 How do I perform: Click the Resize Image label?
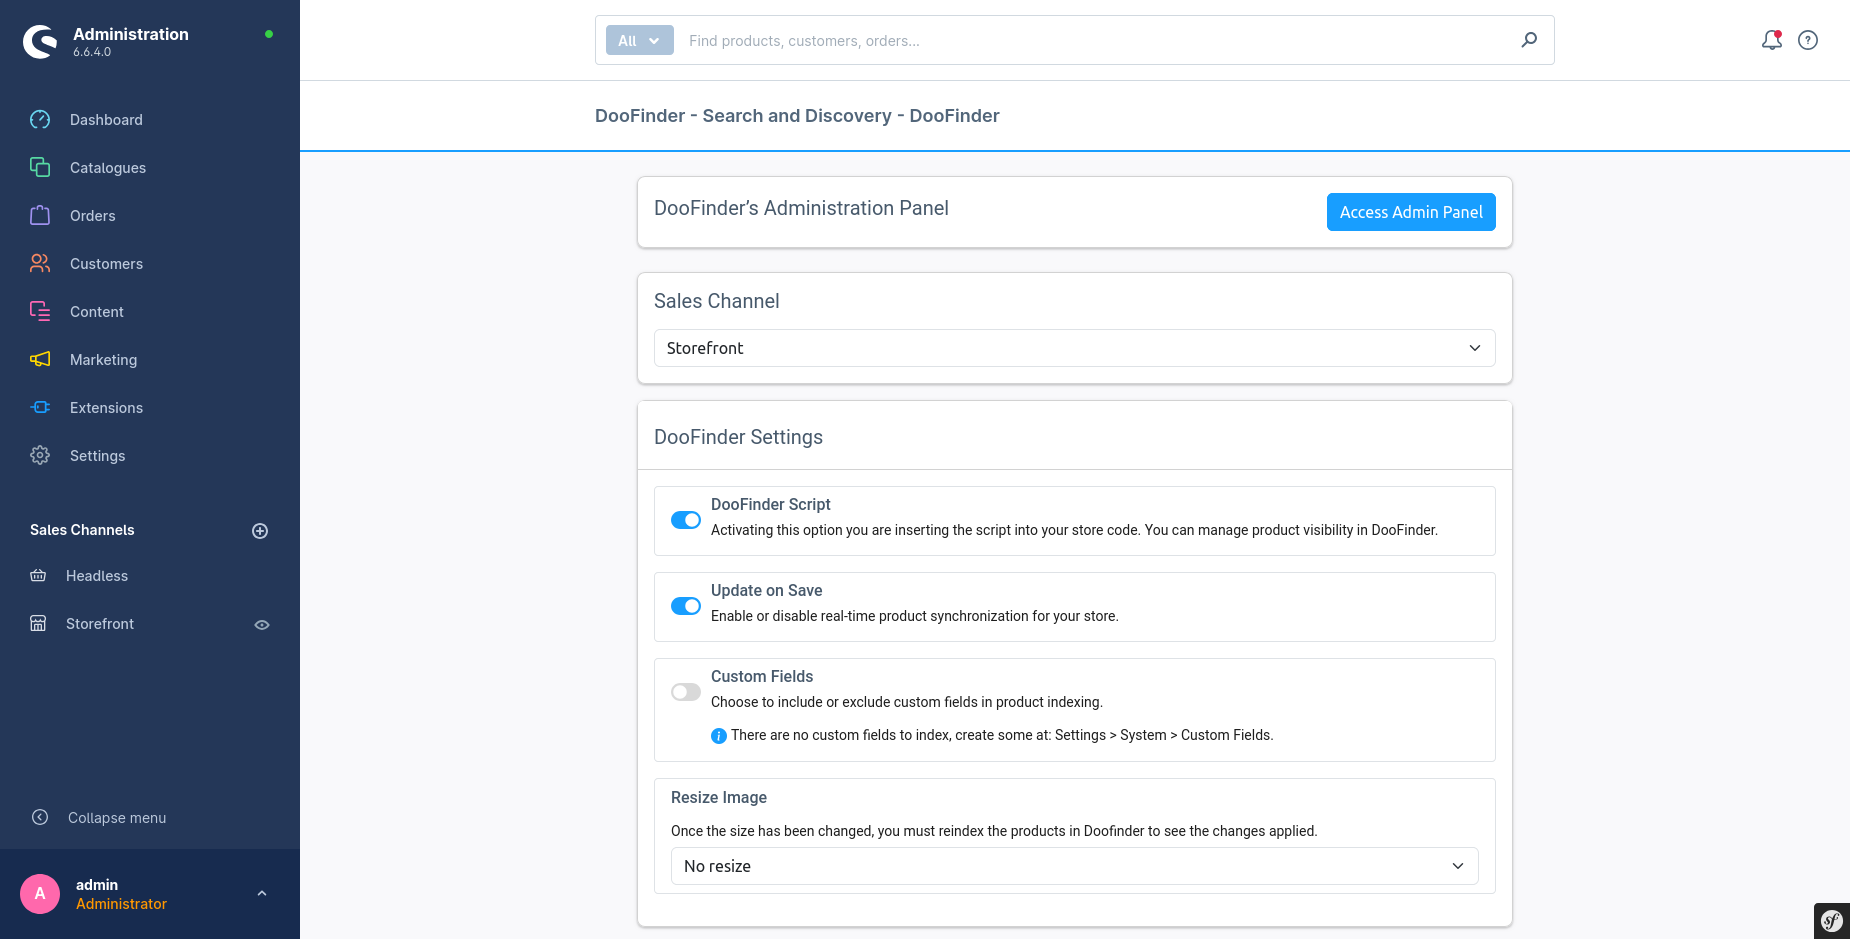(x=719, y=798)
